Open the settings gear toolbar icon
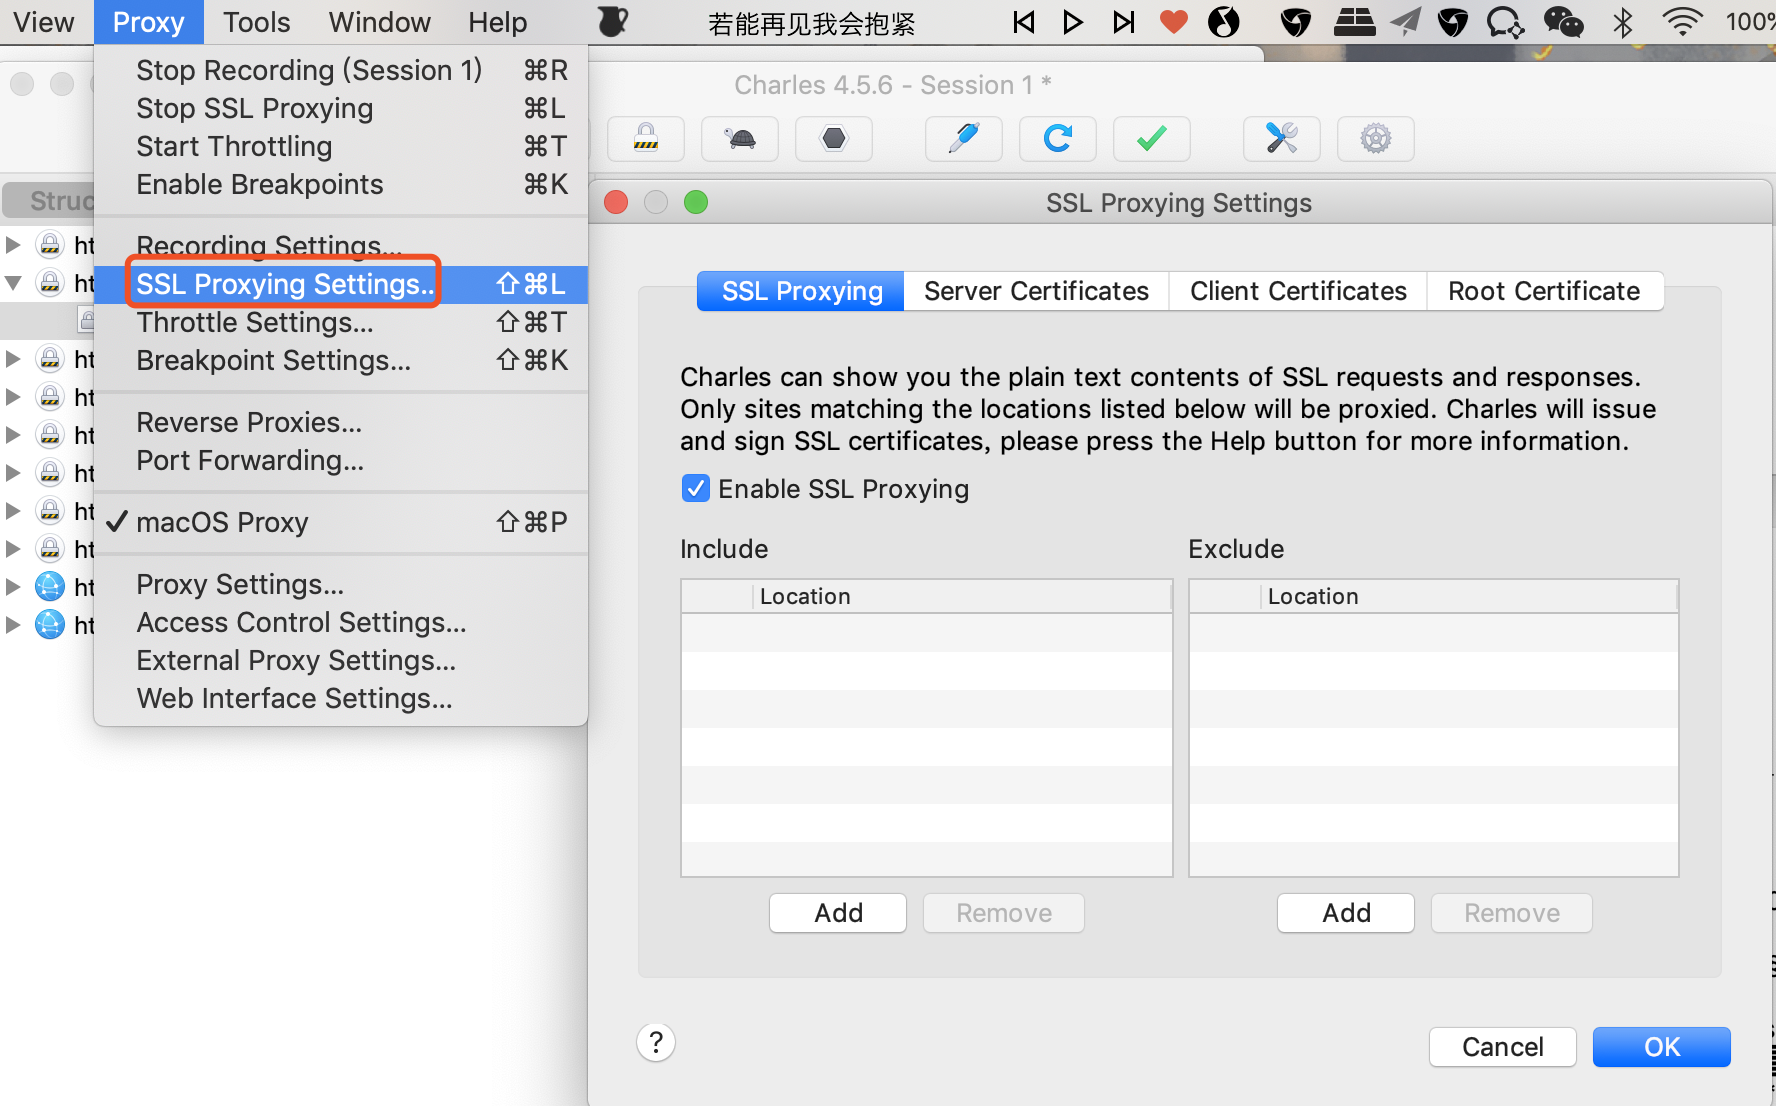This screenshot has width=1776, height=1106. tap(1376, 138)
